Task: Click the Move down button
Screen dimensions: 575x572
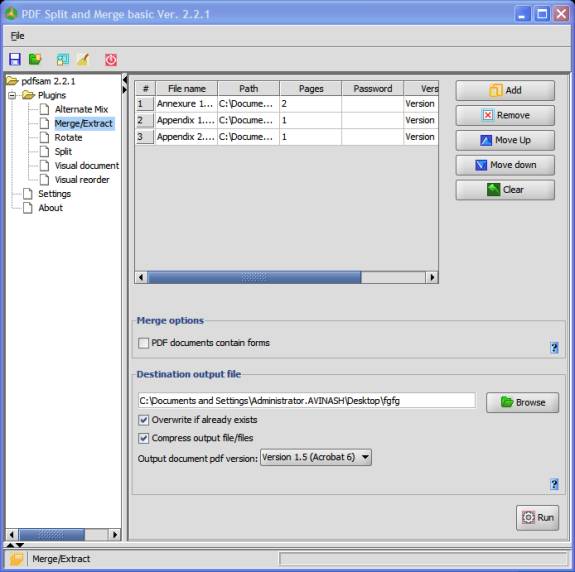Action: (505, 165)
